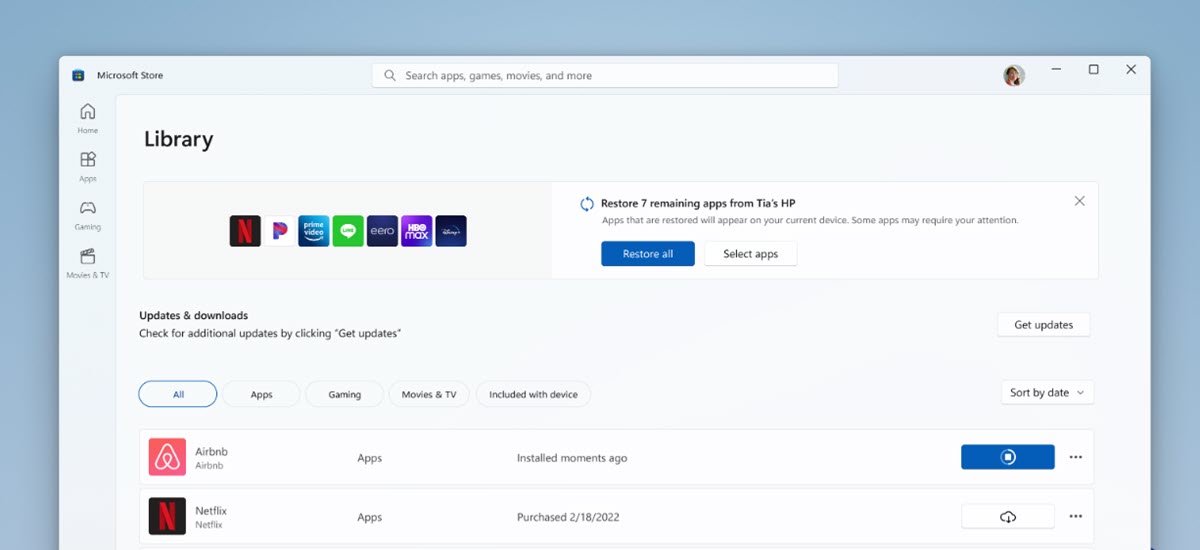Viewport: 1200px width, 550px height.
Task: Open the Home section in sidebar
Action: click(x=88, y=117)
